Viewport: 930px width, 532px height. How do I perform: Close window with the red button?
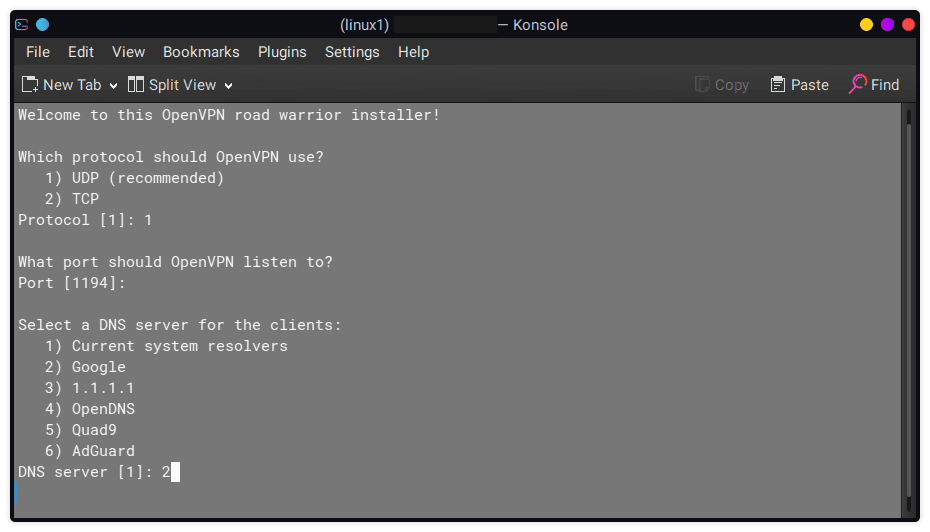coord(908,24)
